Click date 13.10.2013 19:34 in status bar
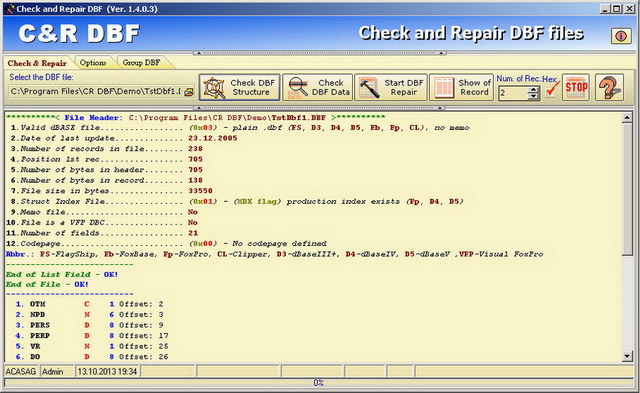Image resolution: width=640 pixels, height=393 pixels. pos(107,371)
